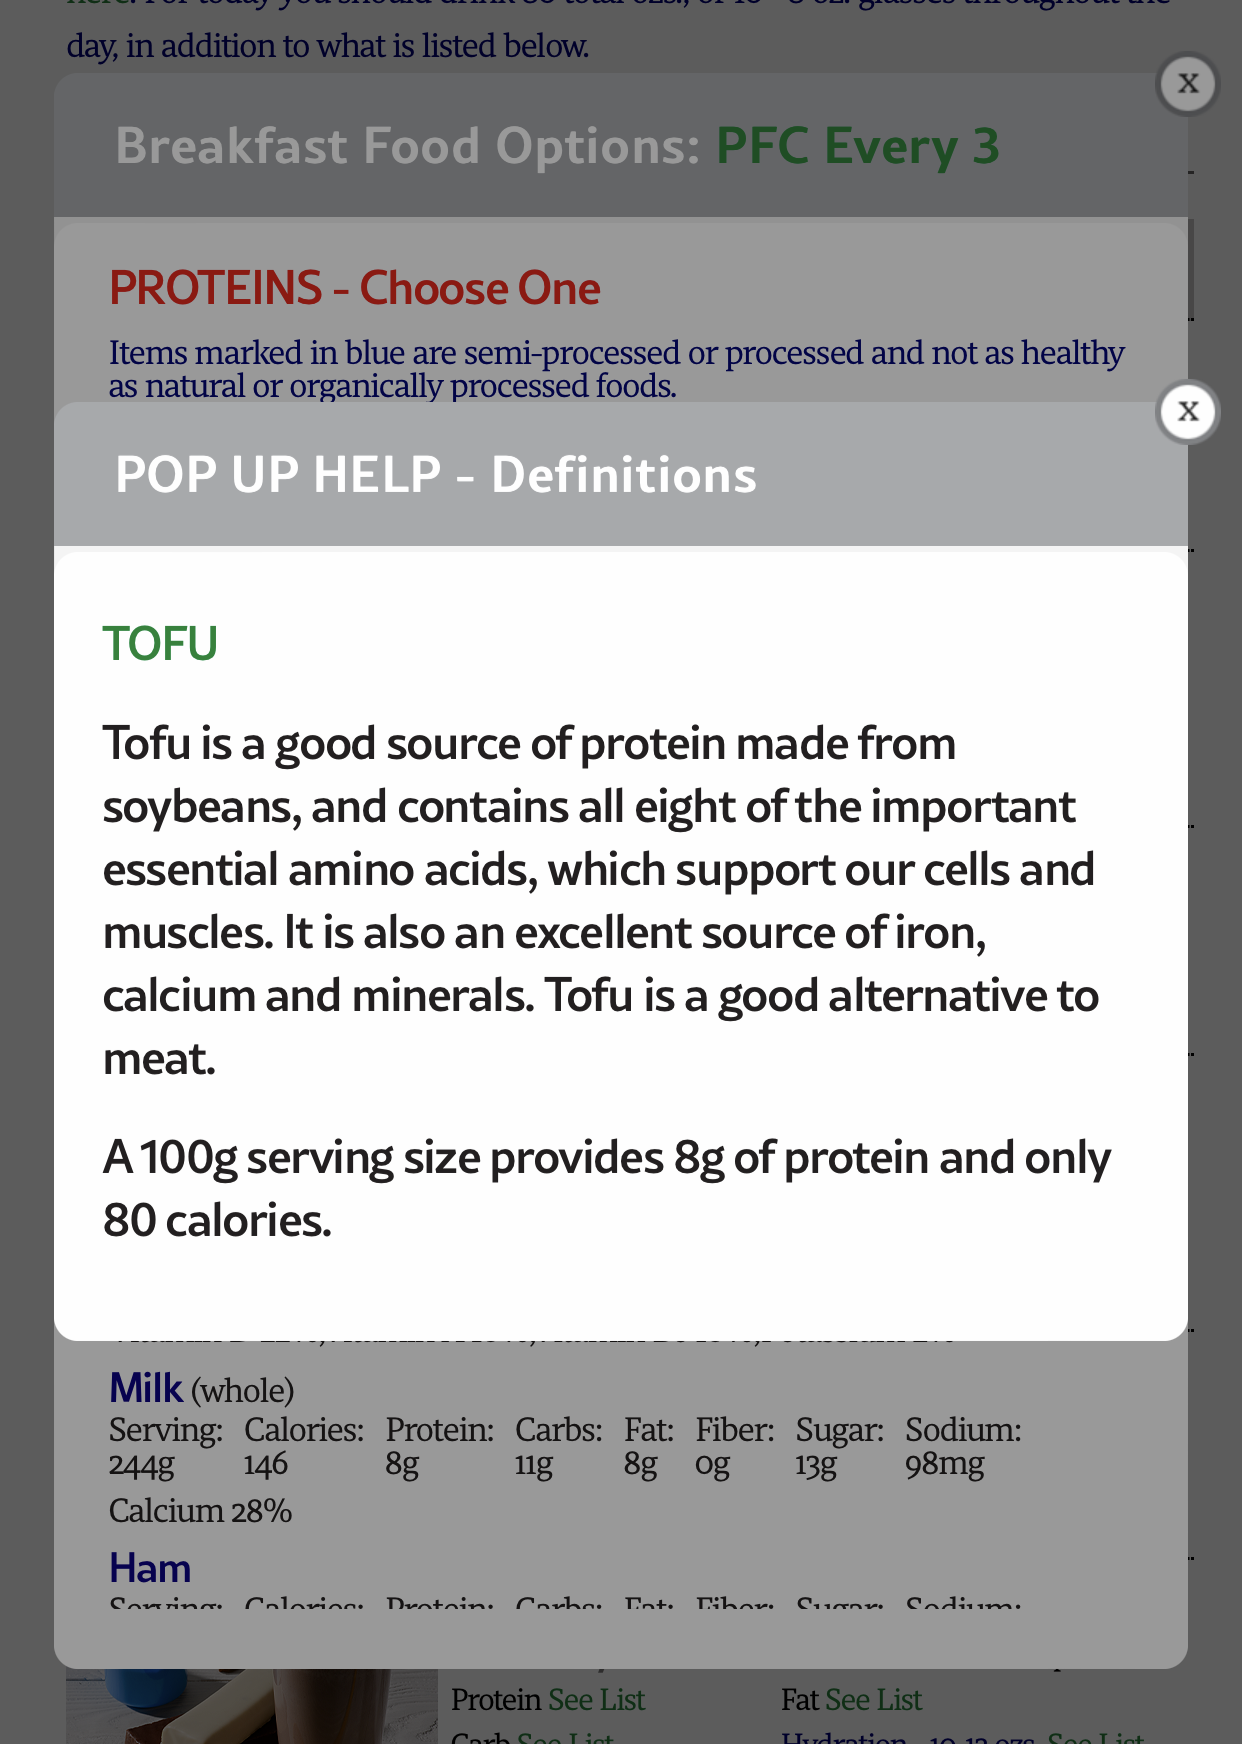Click the PFC Every 3 green title
The width and height of the screenshot is (1242, 1744).
pos(857,146)
